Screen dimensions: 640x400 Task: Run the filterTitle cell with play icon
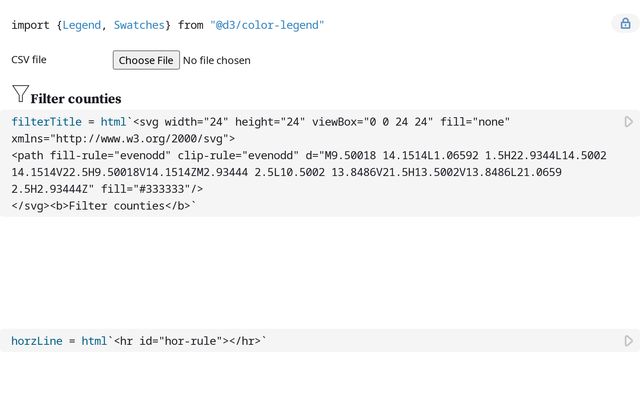[x=629, y=122]
